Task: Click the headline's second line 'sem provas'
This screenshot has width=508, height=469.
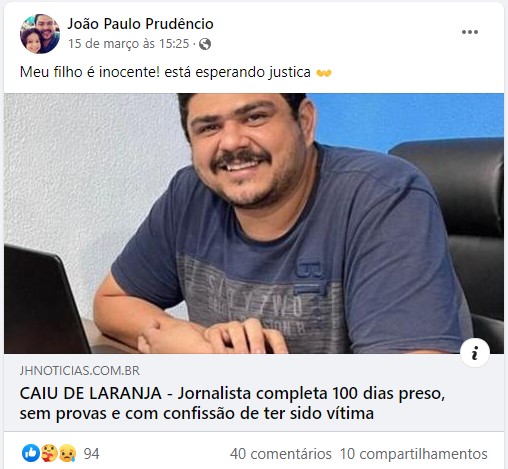Action: pyautogui.click(x=197, y=414)
